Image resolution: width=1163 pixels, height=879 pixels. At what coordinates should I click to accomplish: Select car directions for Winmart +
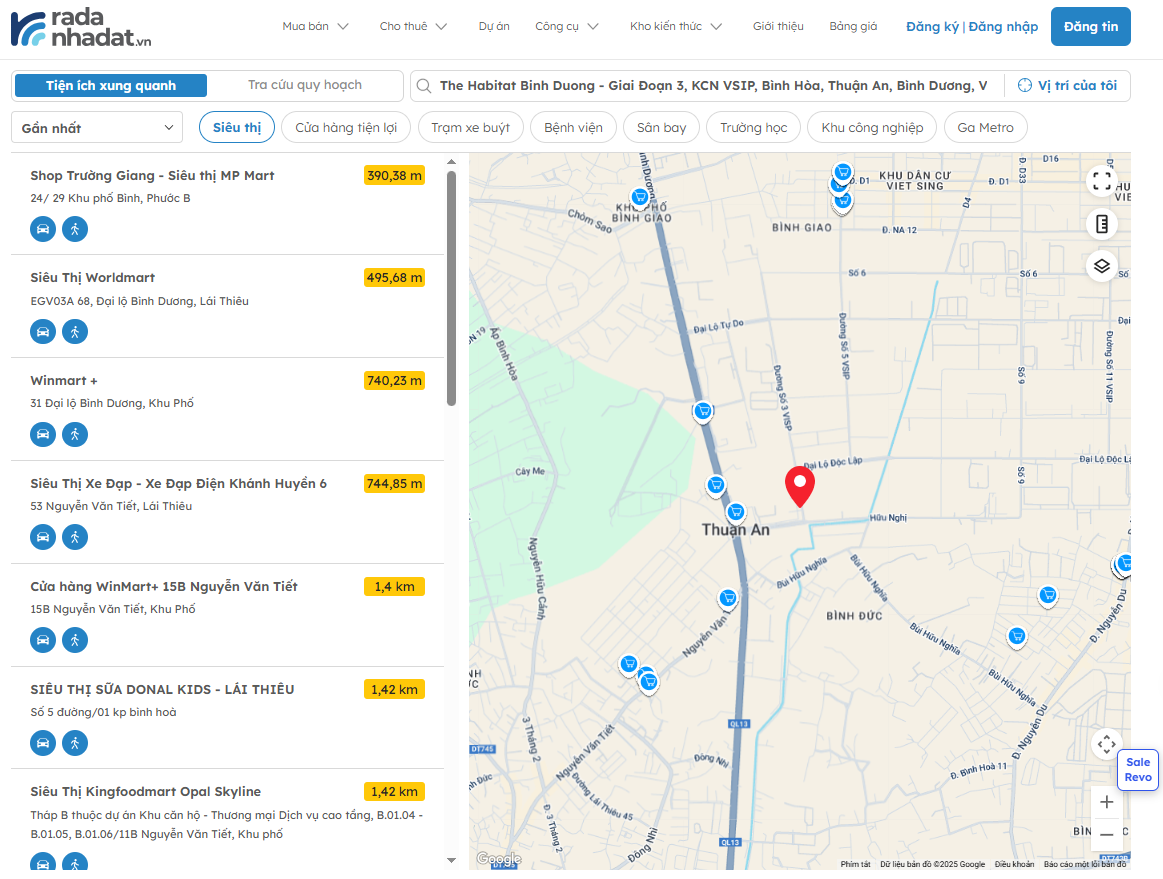click(43, 435)
